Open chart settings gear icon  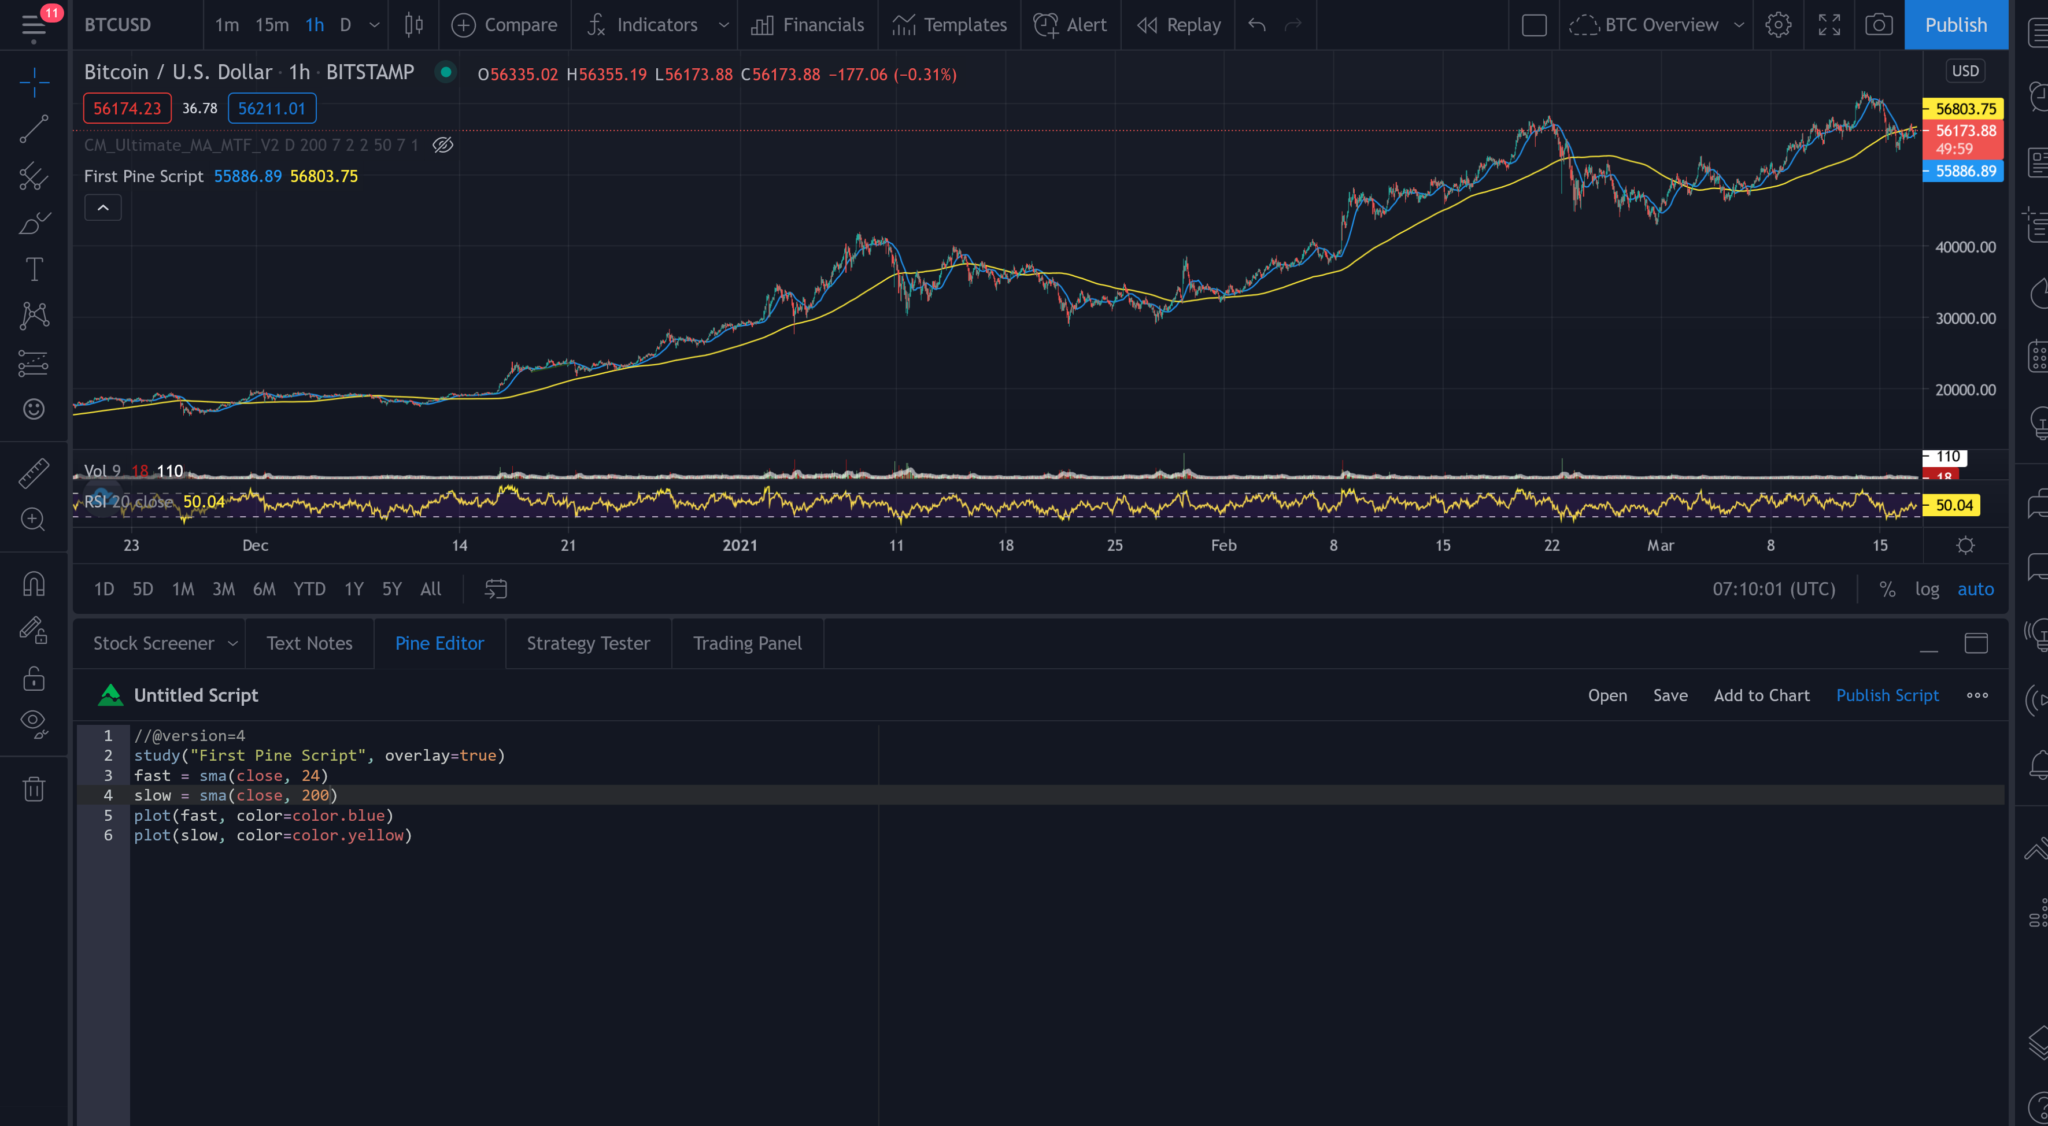(1777, 25)
